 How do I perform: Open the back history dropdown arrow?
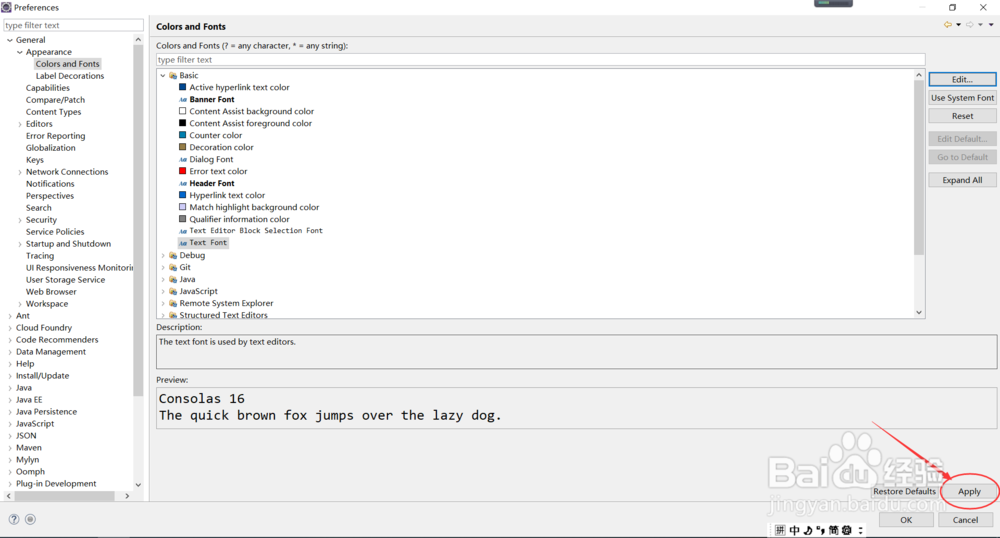(958, 25)
